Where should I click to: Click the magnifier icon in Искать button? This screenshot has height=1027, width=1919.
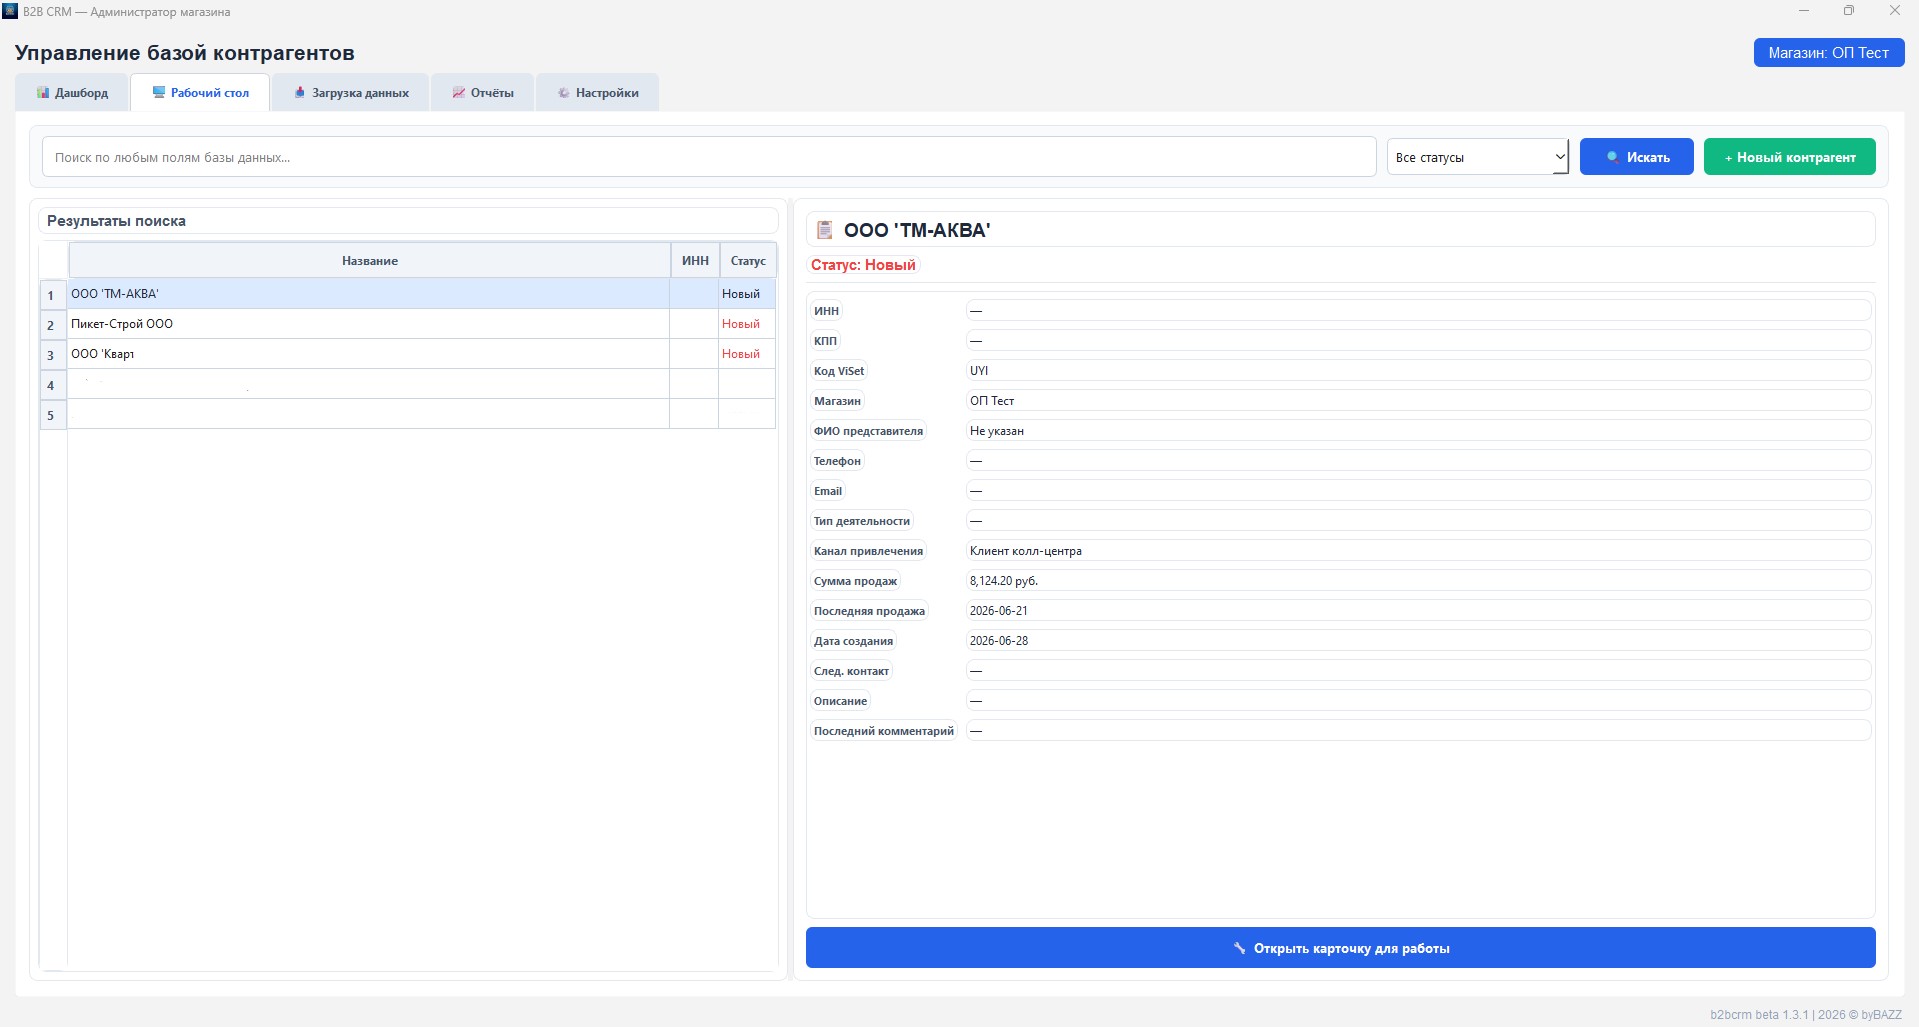coord(1612,158)
